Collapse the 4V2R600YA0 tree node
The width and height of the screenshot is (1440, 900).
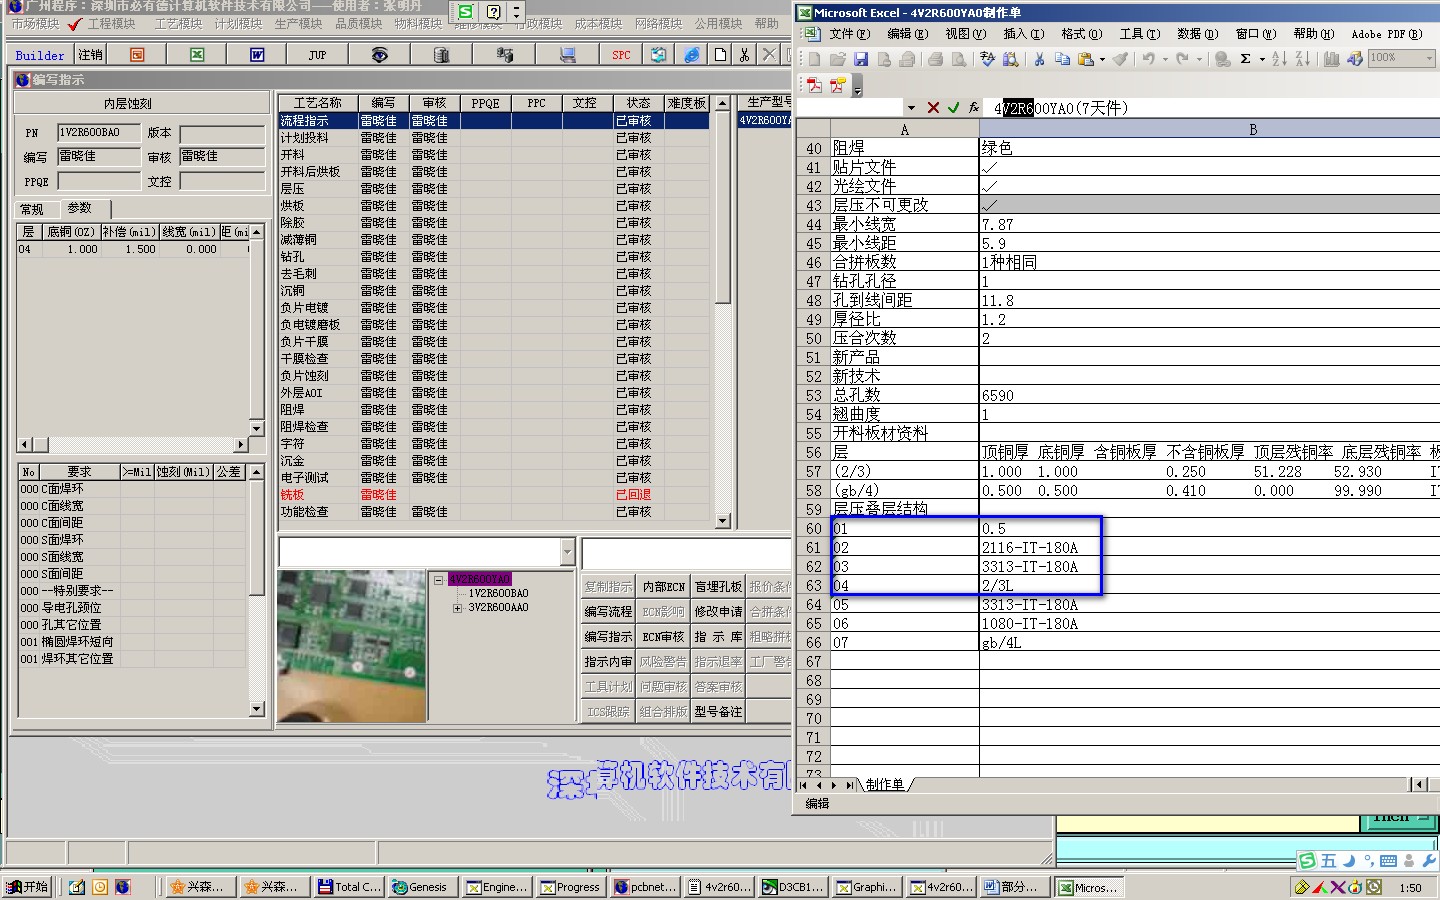pos(438,579)
